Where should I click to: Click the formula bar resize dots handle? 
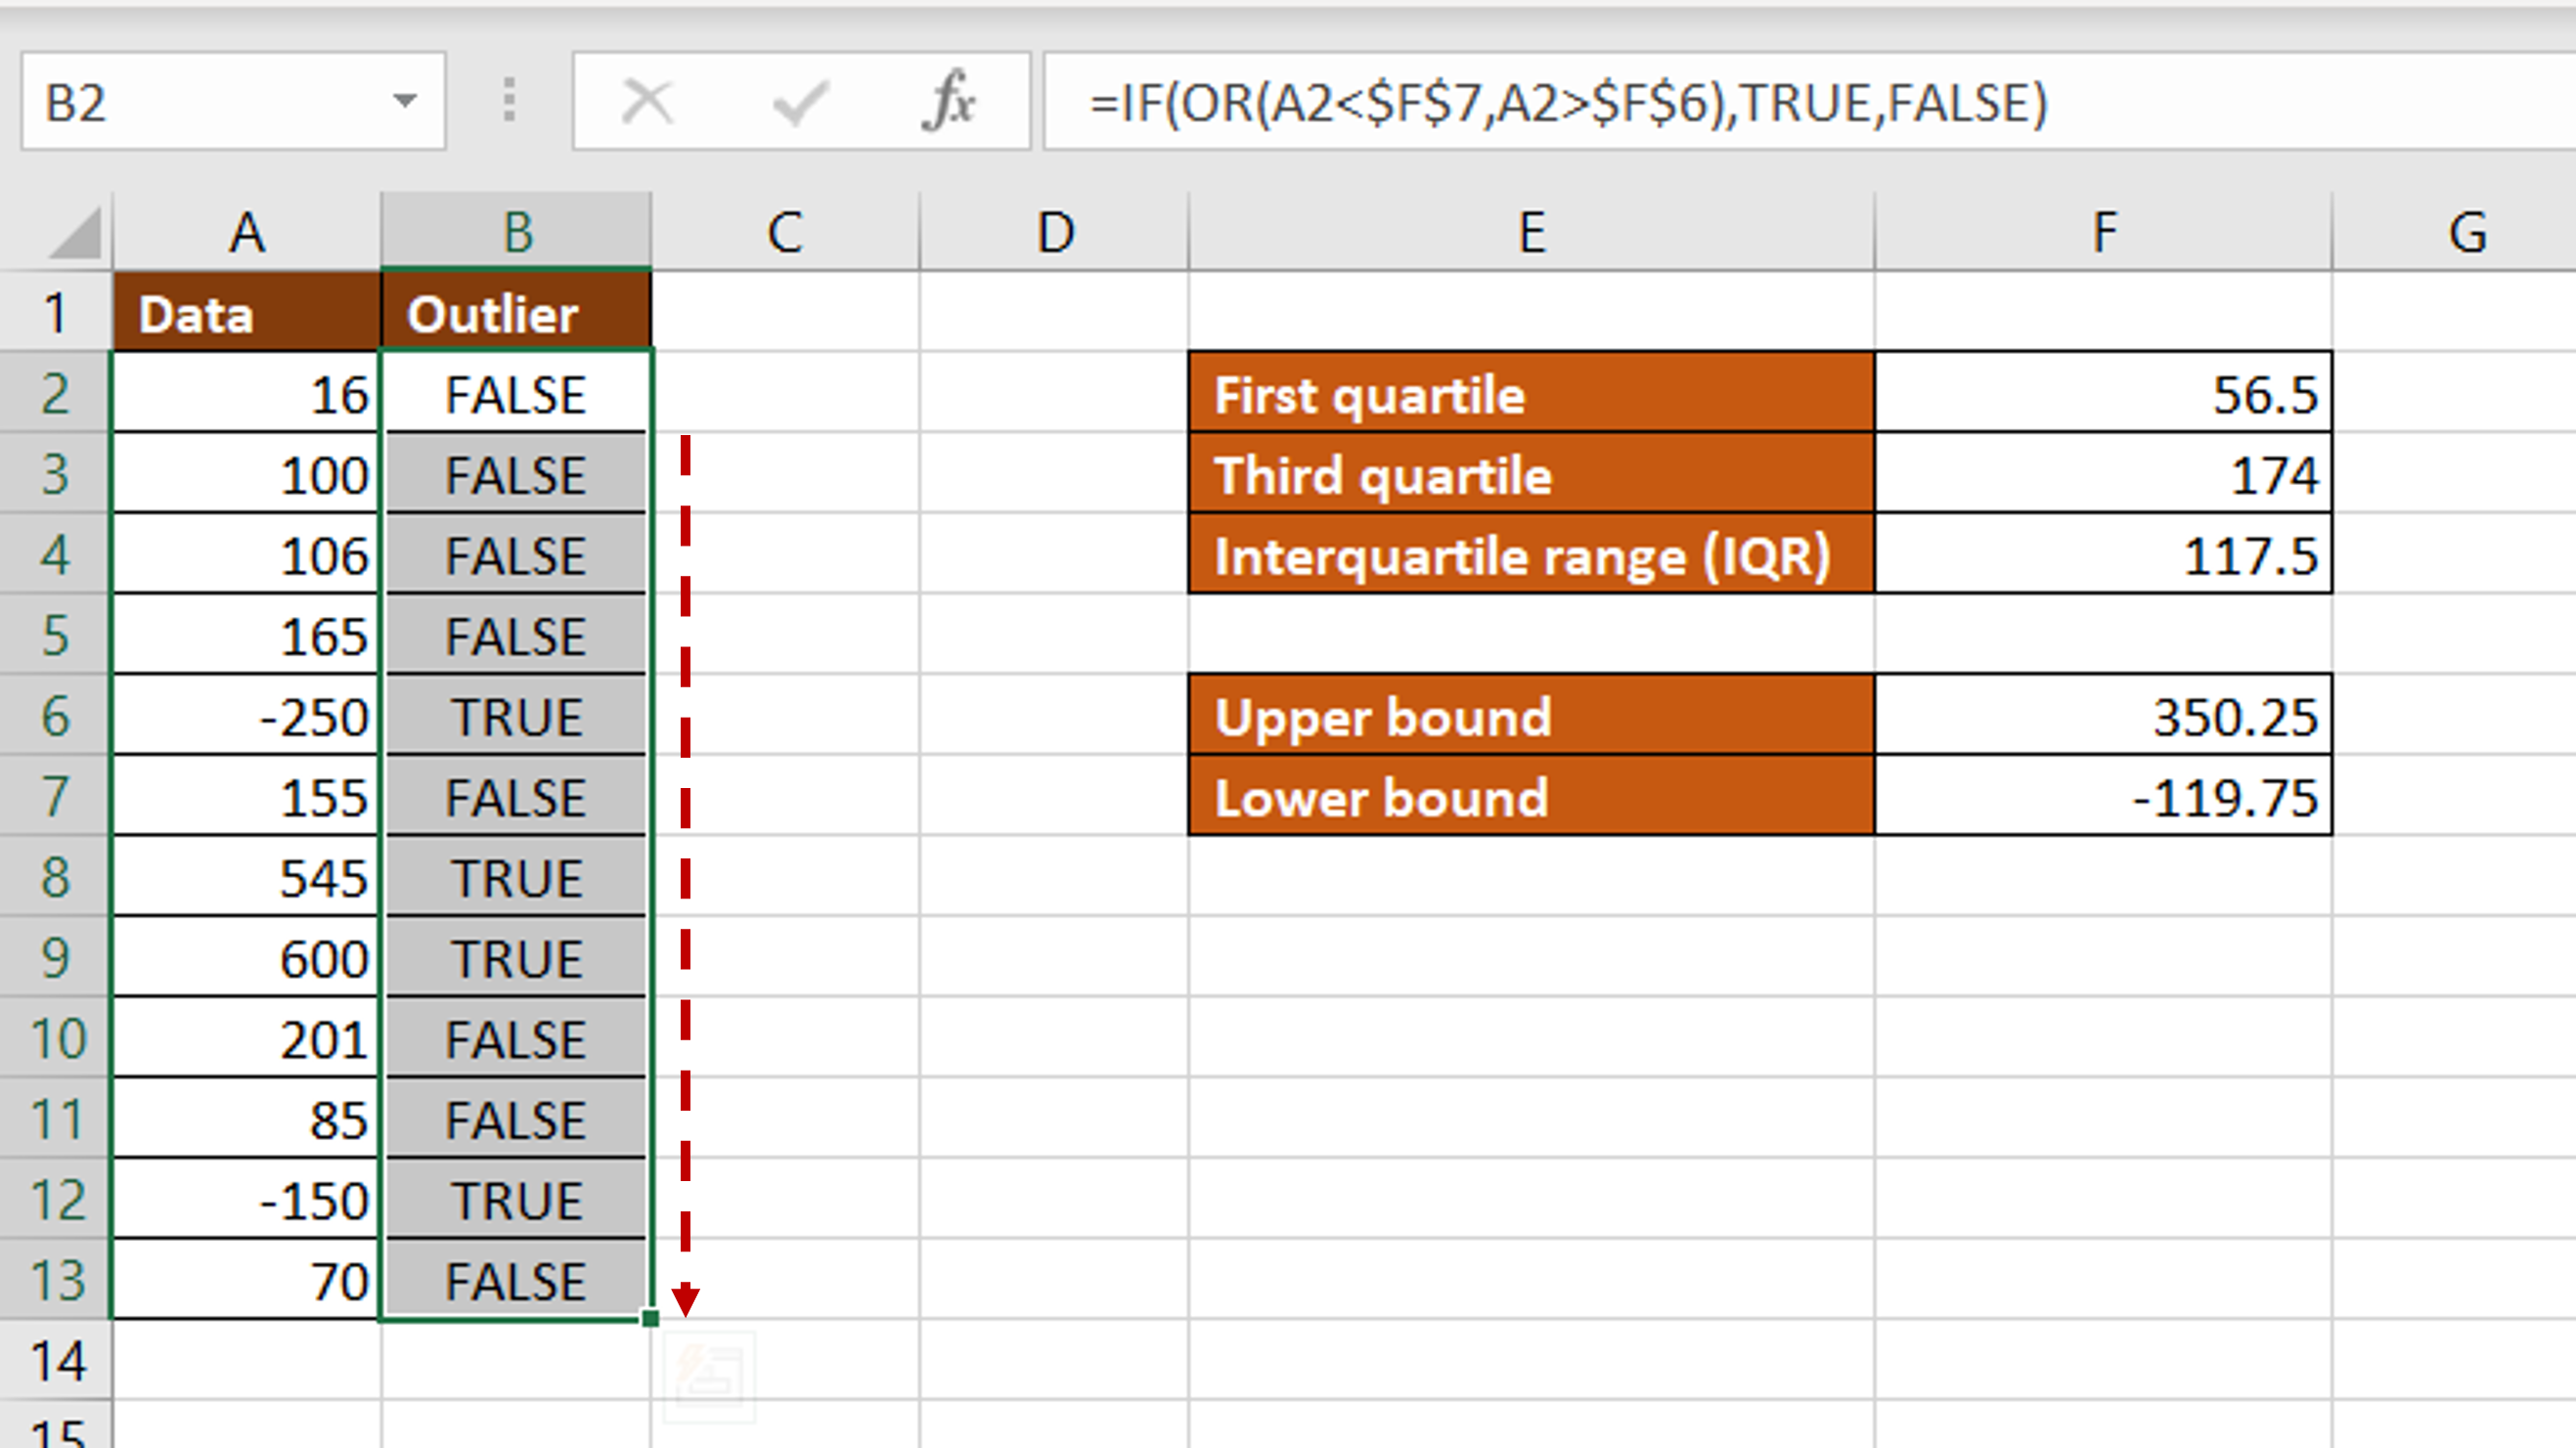pyautogui.click(x=509, y=101)
